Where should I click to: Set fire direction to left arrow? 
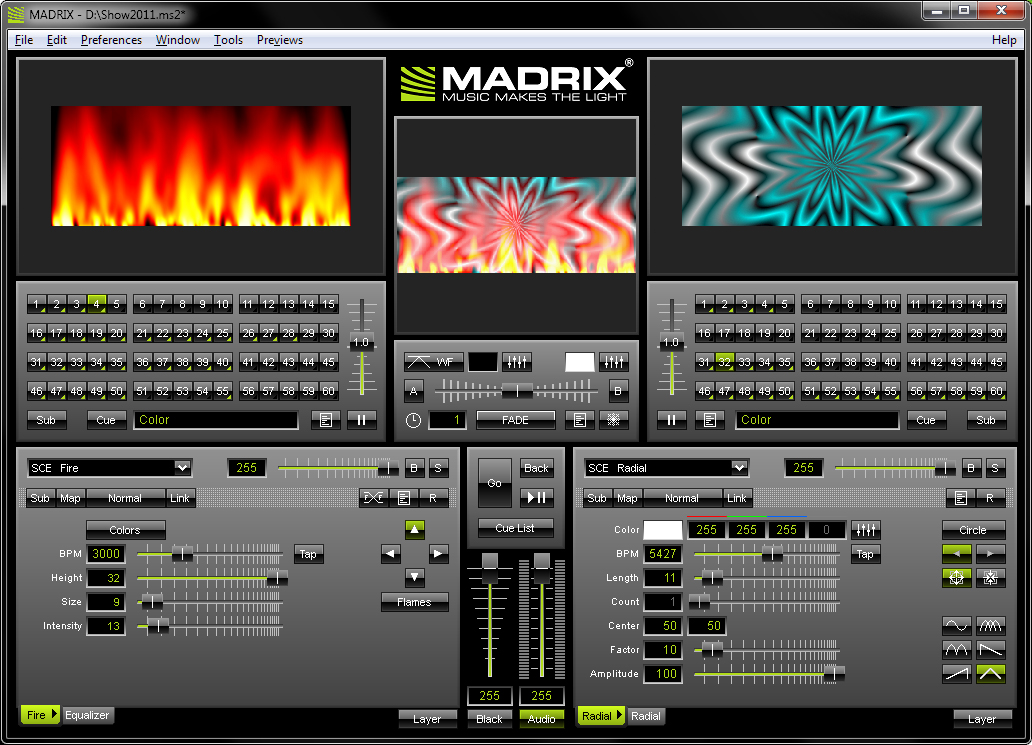391,553
